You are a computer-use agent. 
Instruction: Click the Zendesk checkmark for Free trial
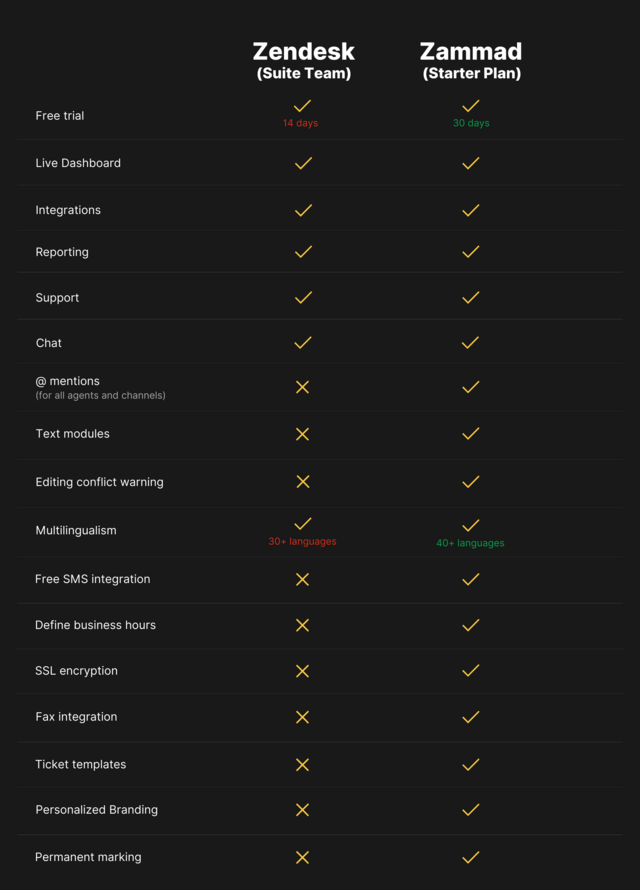click(302, 106)
